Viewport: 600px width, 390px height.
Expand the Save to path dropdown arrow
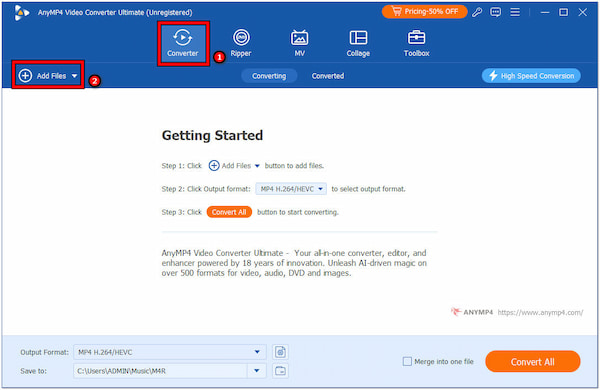point(257,371)
